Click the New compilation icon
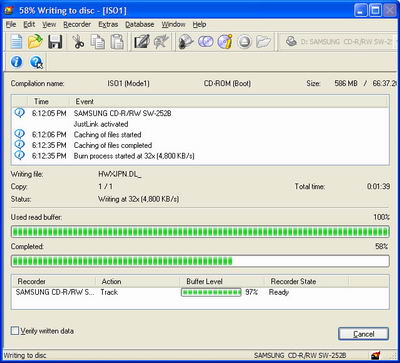The image size is (400, 363). (x=16, y=42)
